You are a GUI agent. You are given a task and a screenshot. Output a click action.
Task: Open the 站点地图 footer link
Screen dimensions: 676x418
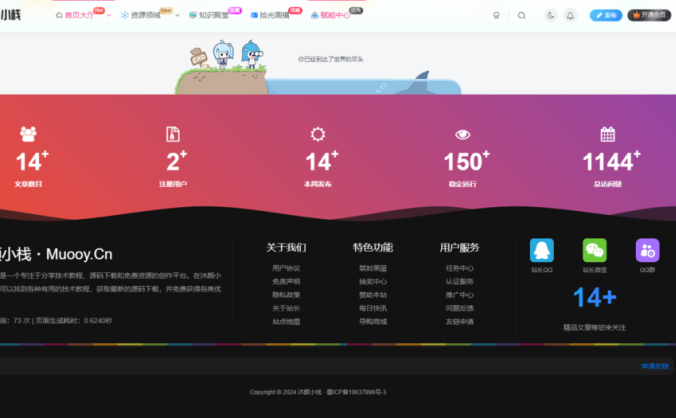click(x=286, y=321)
